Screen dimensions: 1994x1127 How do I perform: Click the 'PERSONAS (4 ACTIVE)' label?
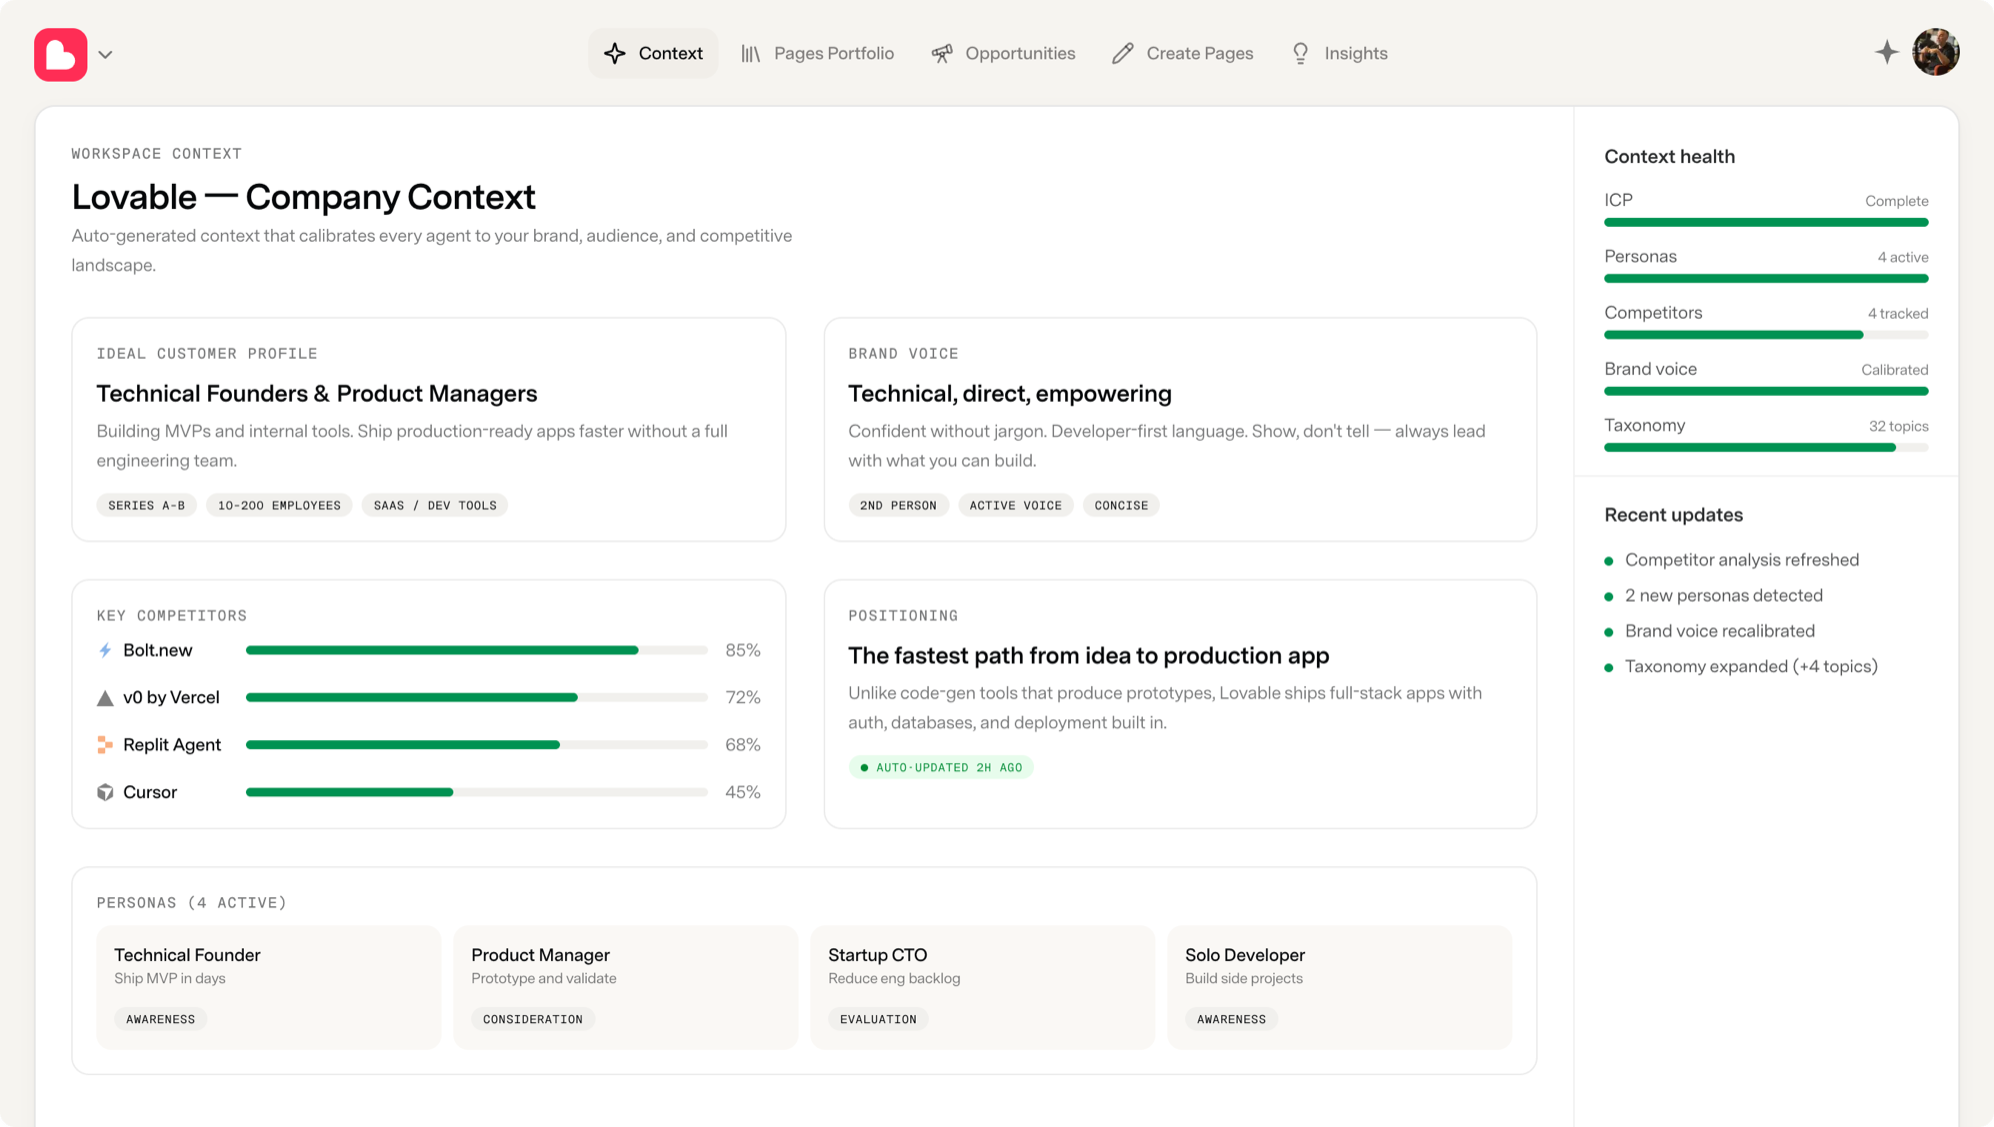point(192,903)
